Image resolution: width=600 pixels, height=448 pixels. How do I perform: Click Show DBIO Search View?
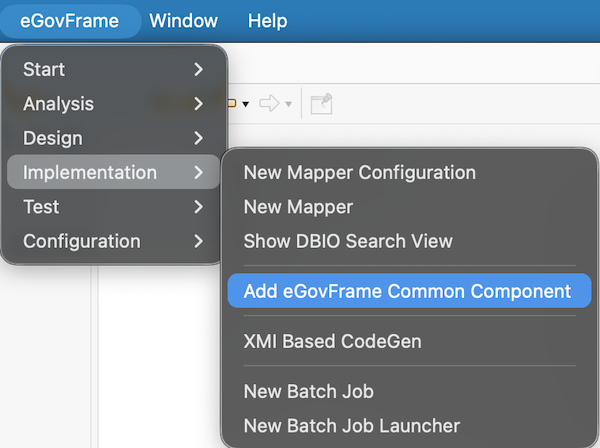pos(348,241)
